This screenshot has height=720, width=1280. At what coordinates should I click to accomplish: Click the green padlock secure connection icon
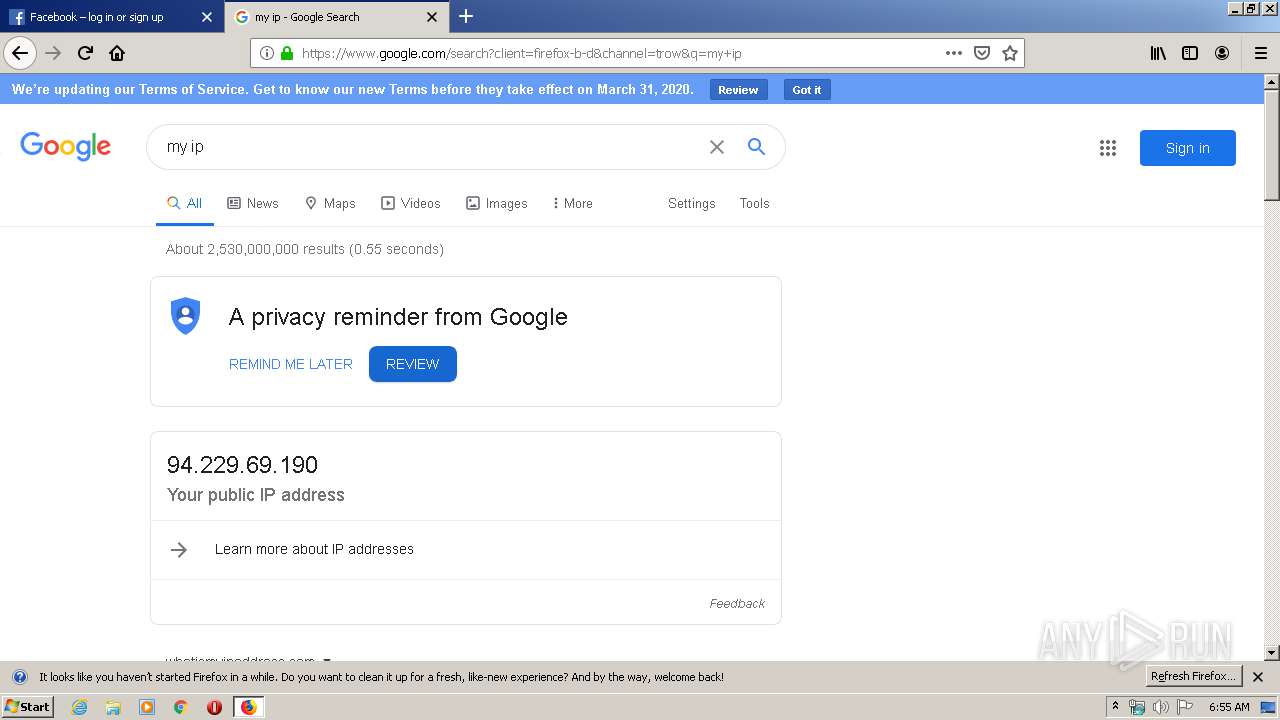[287, 53]
